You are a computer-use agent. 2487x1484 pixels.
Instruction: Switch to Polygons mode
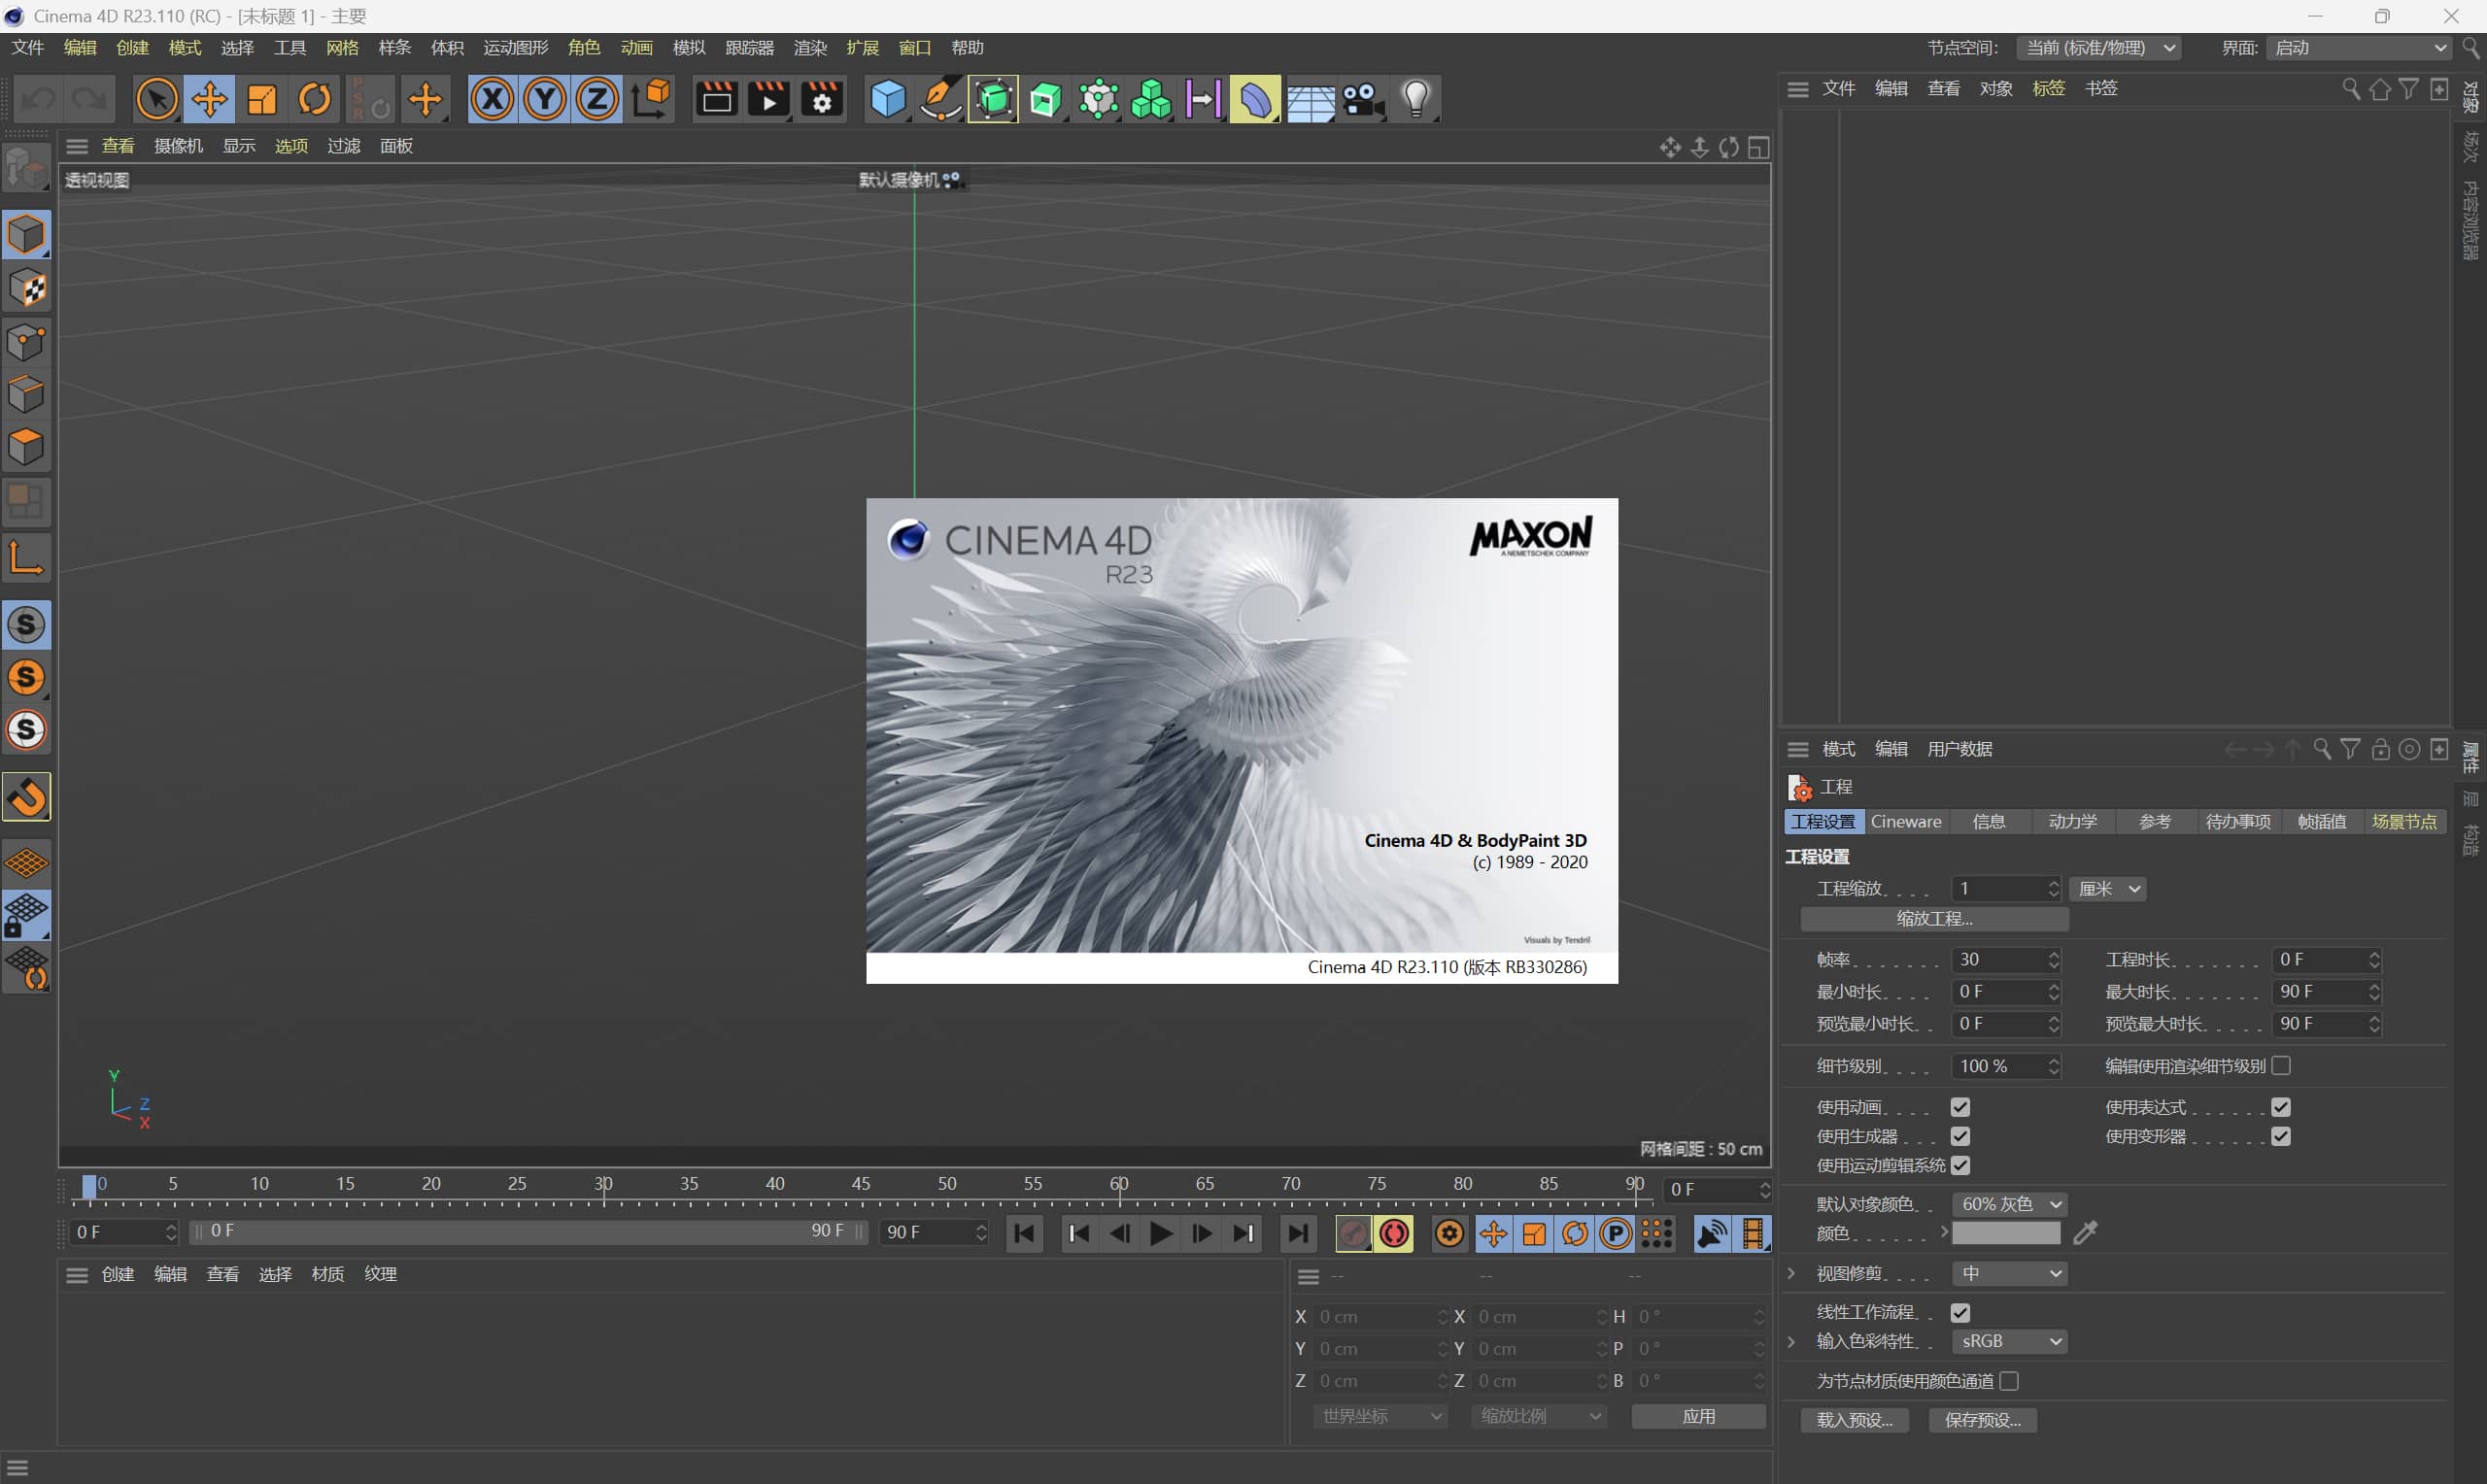pyautogui.click(x=27, y=446)
